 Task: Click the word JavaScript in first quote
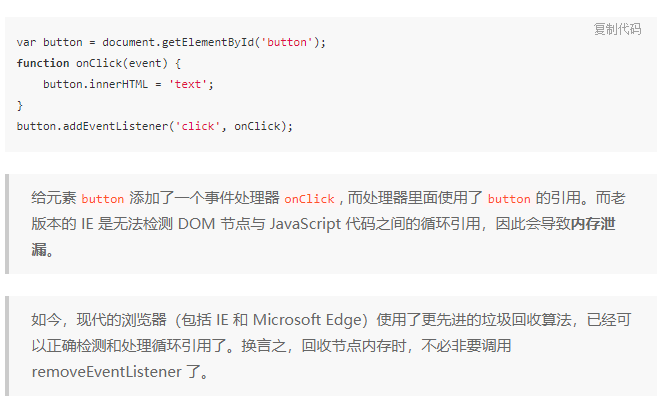pyautogui.click(x=305, y=224)
